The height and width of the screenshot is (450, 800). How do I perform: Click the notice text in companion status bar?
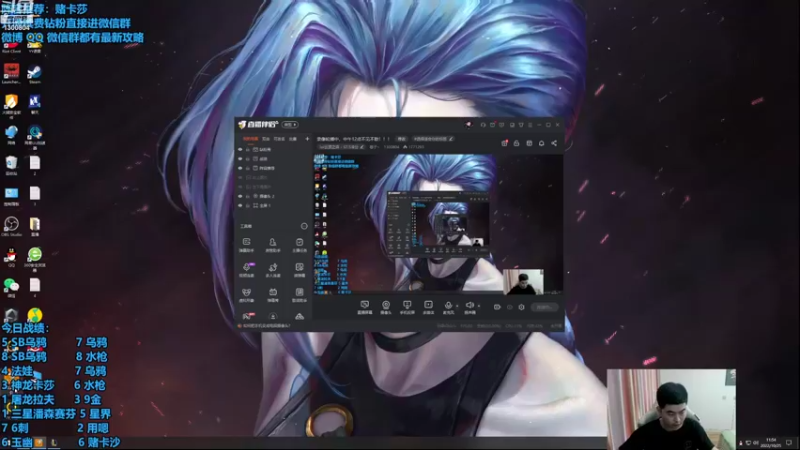(x=266, y=326)
